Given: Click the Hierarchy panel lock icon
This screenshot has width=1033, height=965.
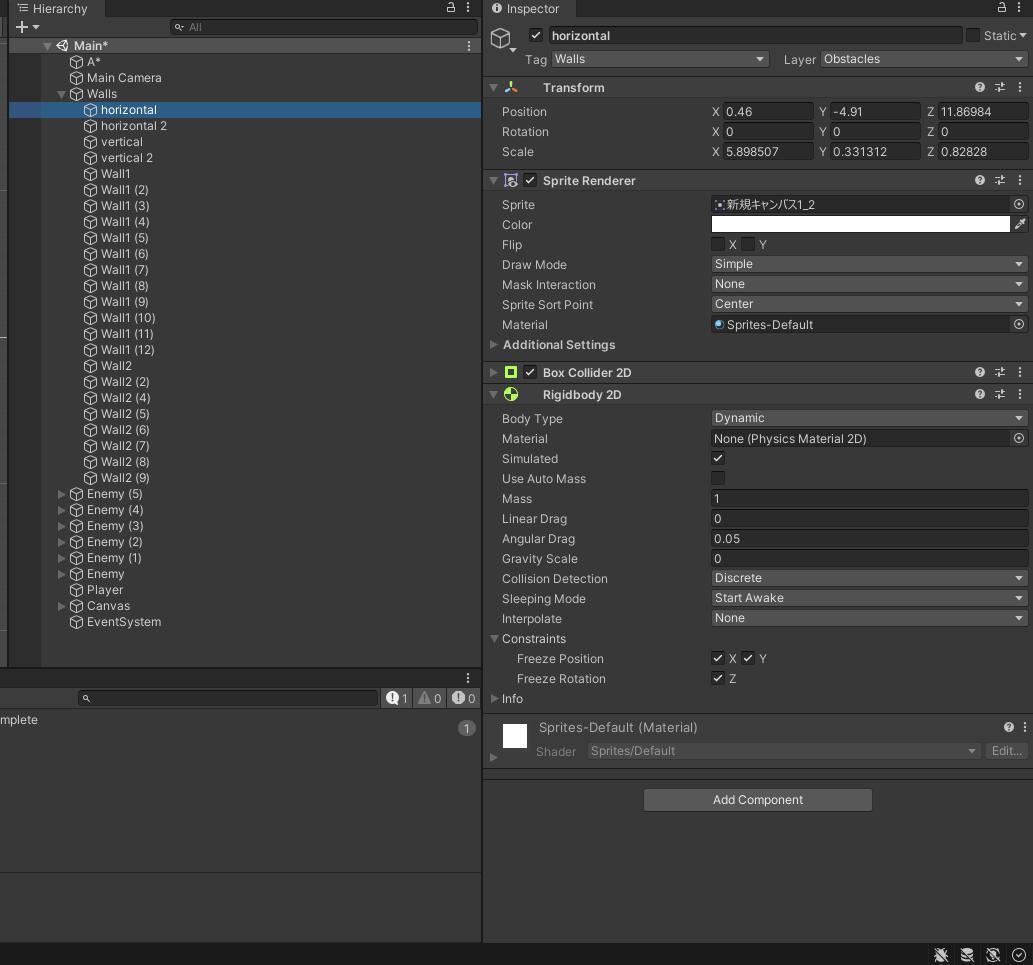Looking at the screenshot, I should pos(451,8).
